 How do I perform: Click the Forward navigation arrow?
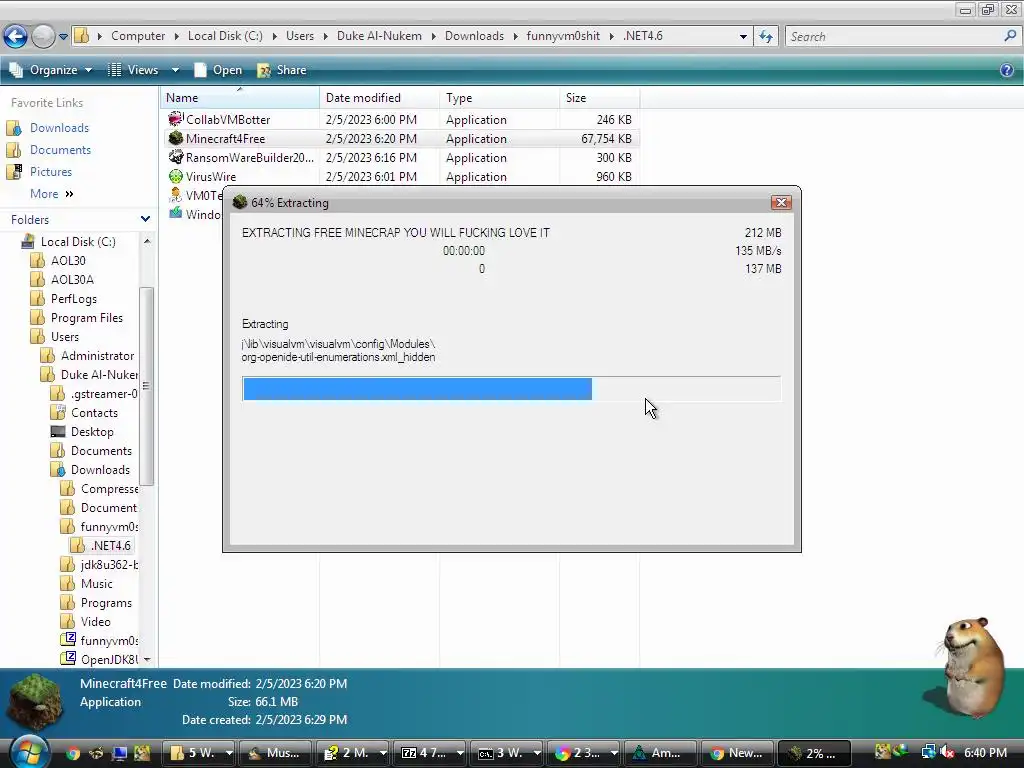(43, 36)
